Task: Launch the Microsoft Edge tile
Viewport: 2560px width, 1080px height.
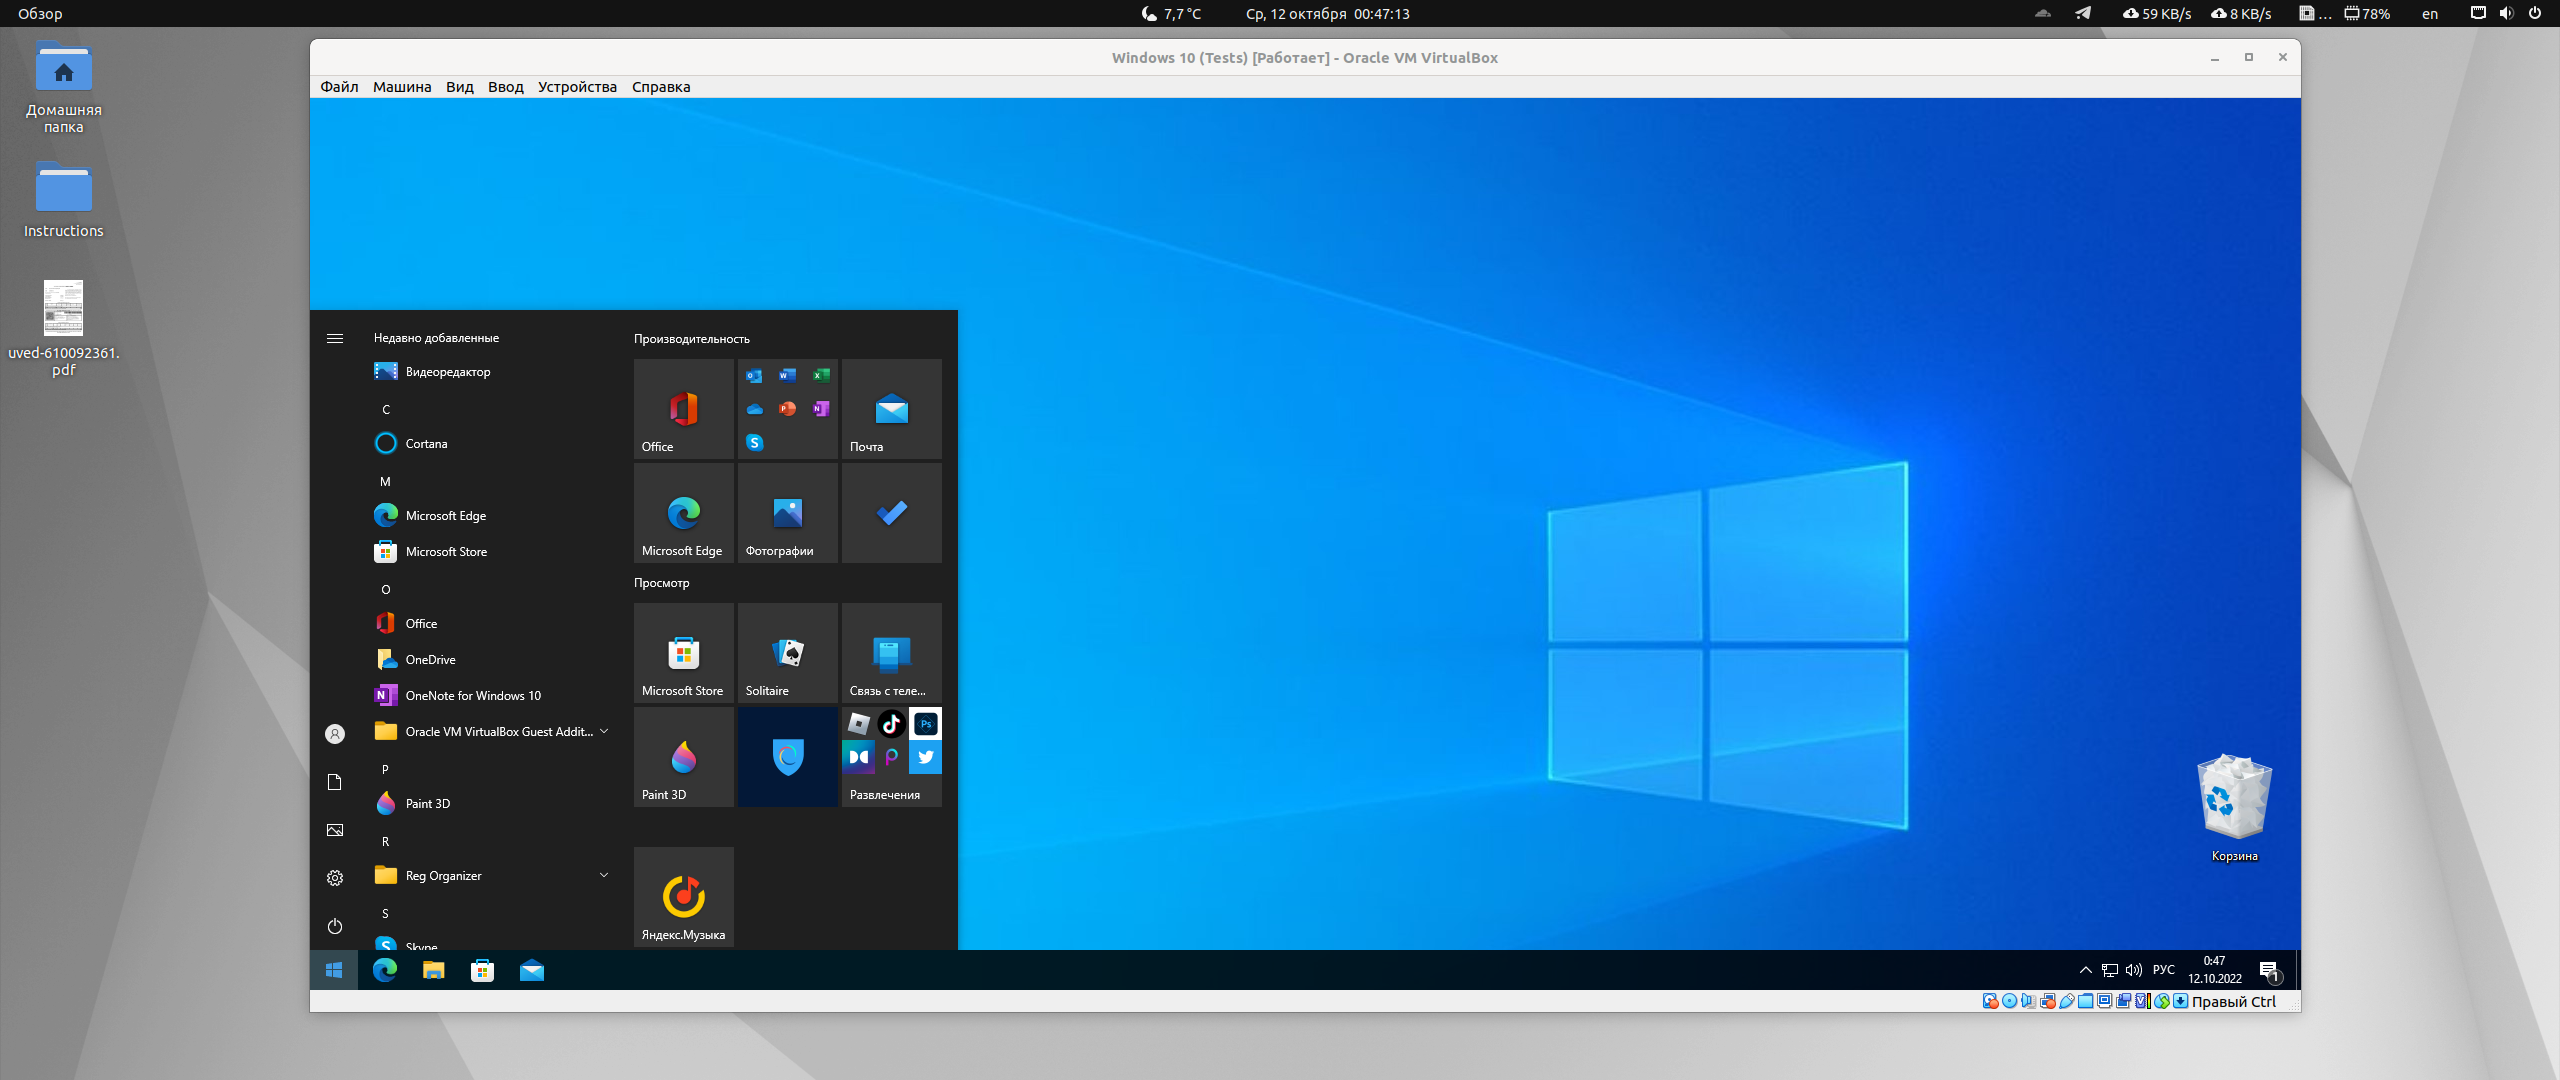Action: pyautogui.click(x=684, y=513)
